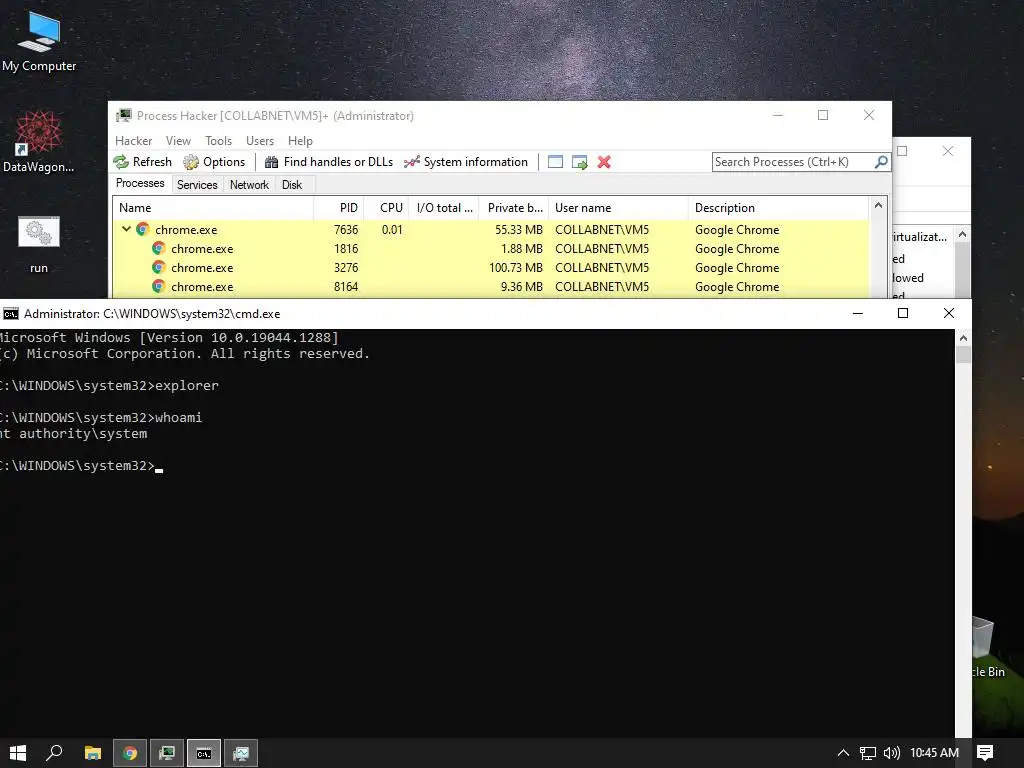Show hidden system tray icons
Viewport: 1024px width, 768px height.
(843, 753)
